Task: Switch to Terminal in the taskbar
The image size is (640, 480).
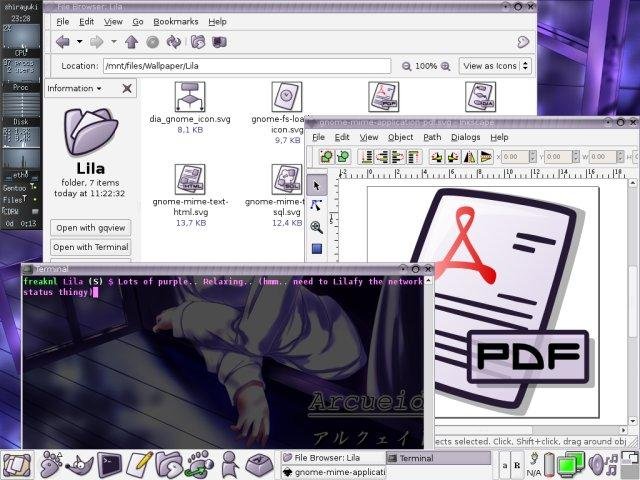Action: click(x=438, y=458)
